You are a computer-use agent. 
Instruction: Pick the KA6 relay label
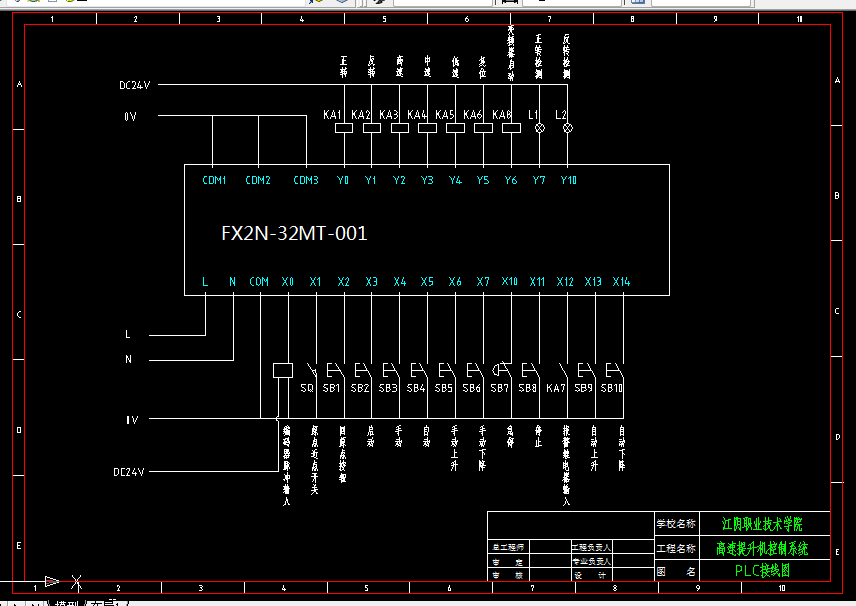click(472, 115)
